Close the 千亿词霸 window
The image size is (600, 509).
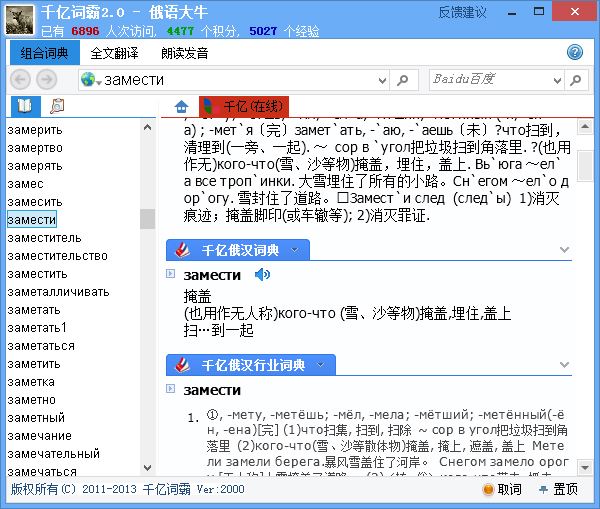point(575,11)
